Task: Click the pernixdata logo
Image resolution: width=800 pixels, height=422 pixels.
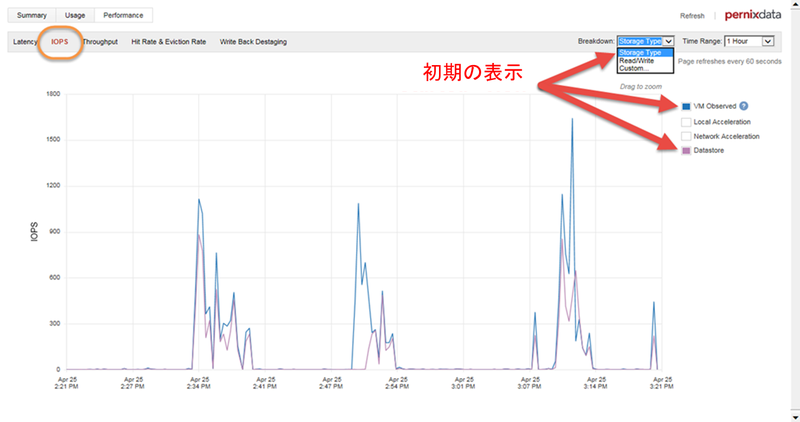Action: tap(753, 15)
